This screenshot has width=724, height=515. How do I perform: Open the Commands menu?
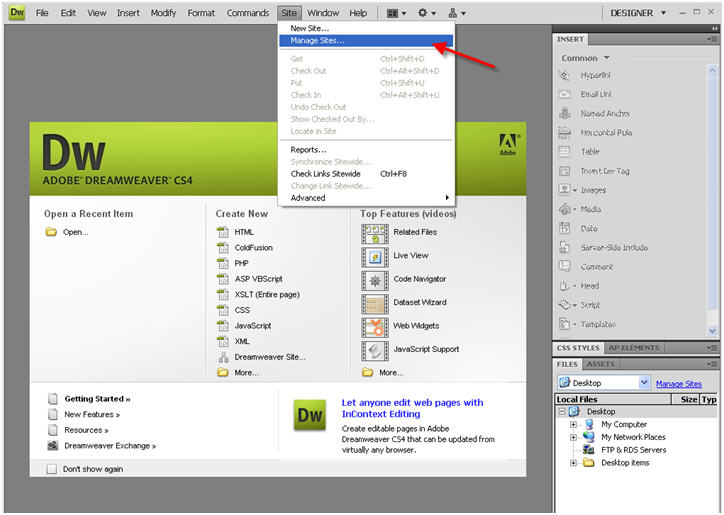[x=247, y=13]
